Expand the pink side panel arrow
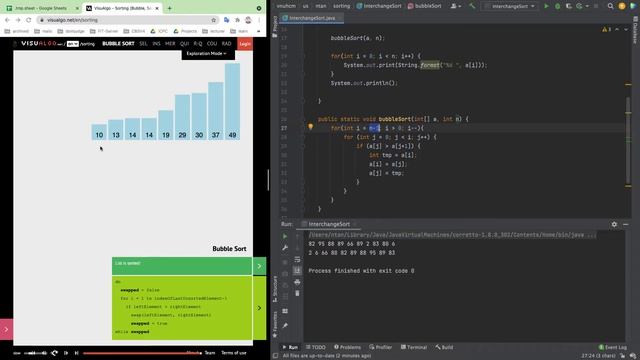 point(6,329)
